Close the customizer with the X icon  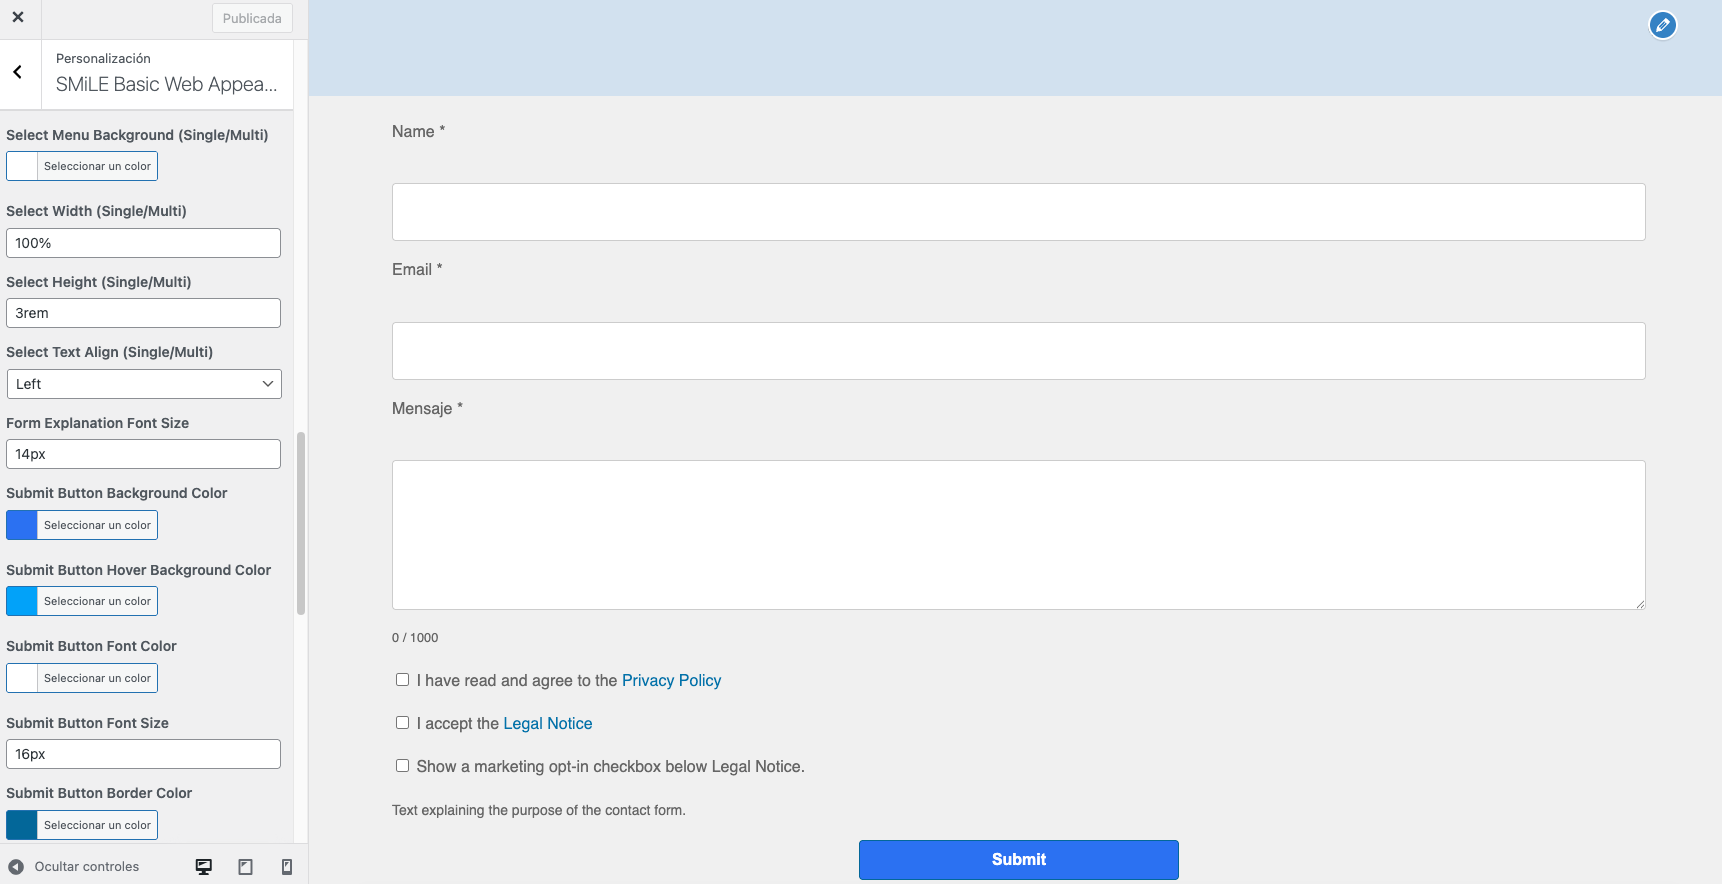pyautogui.click(x=18, y=17)
